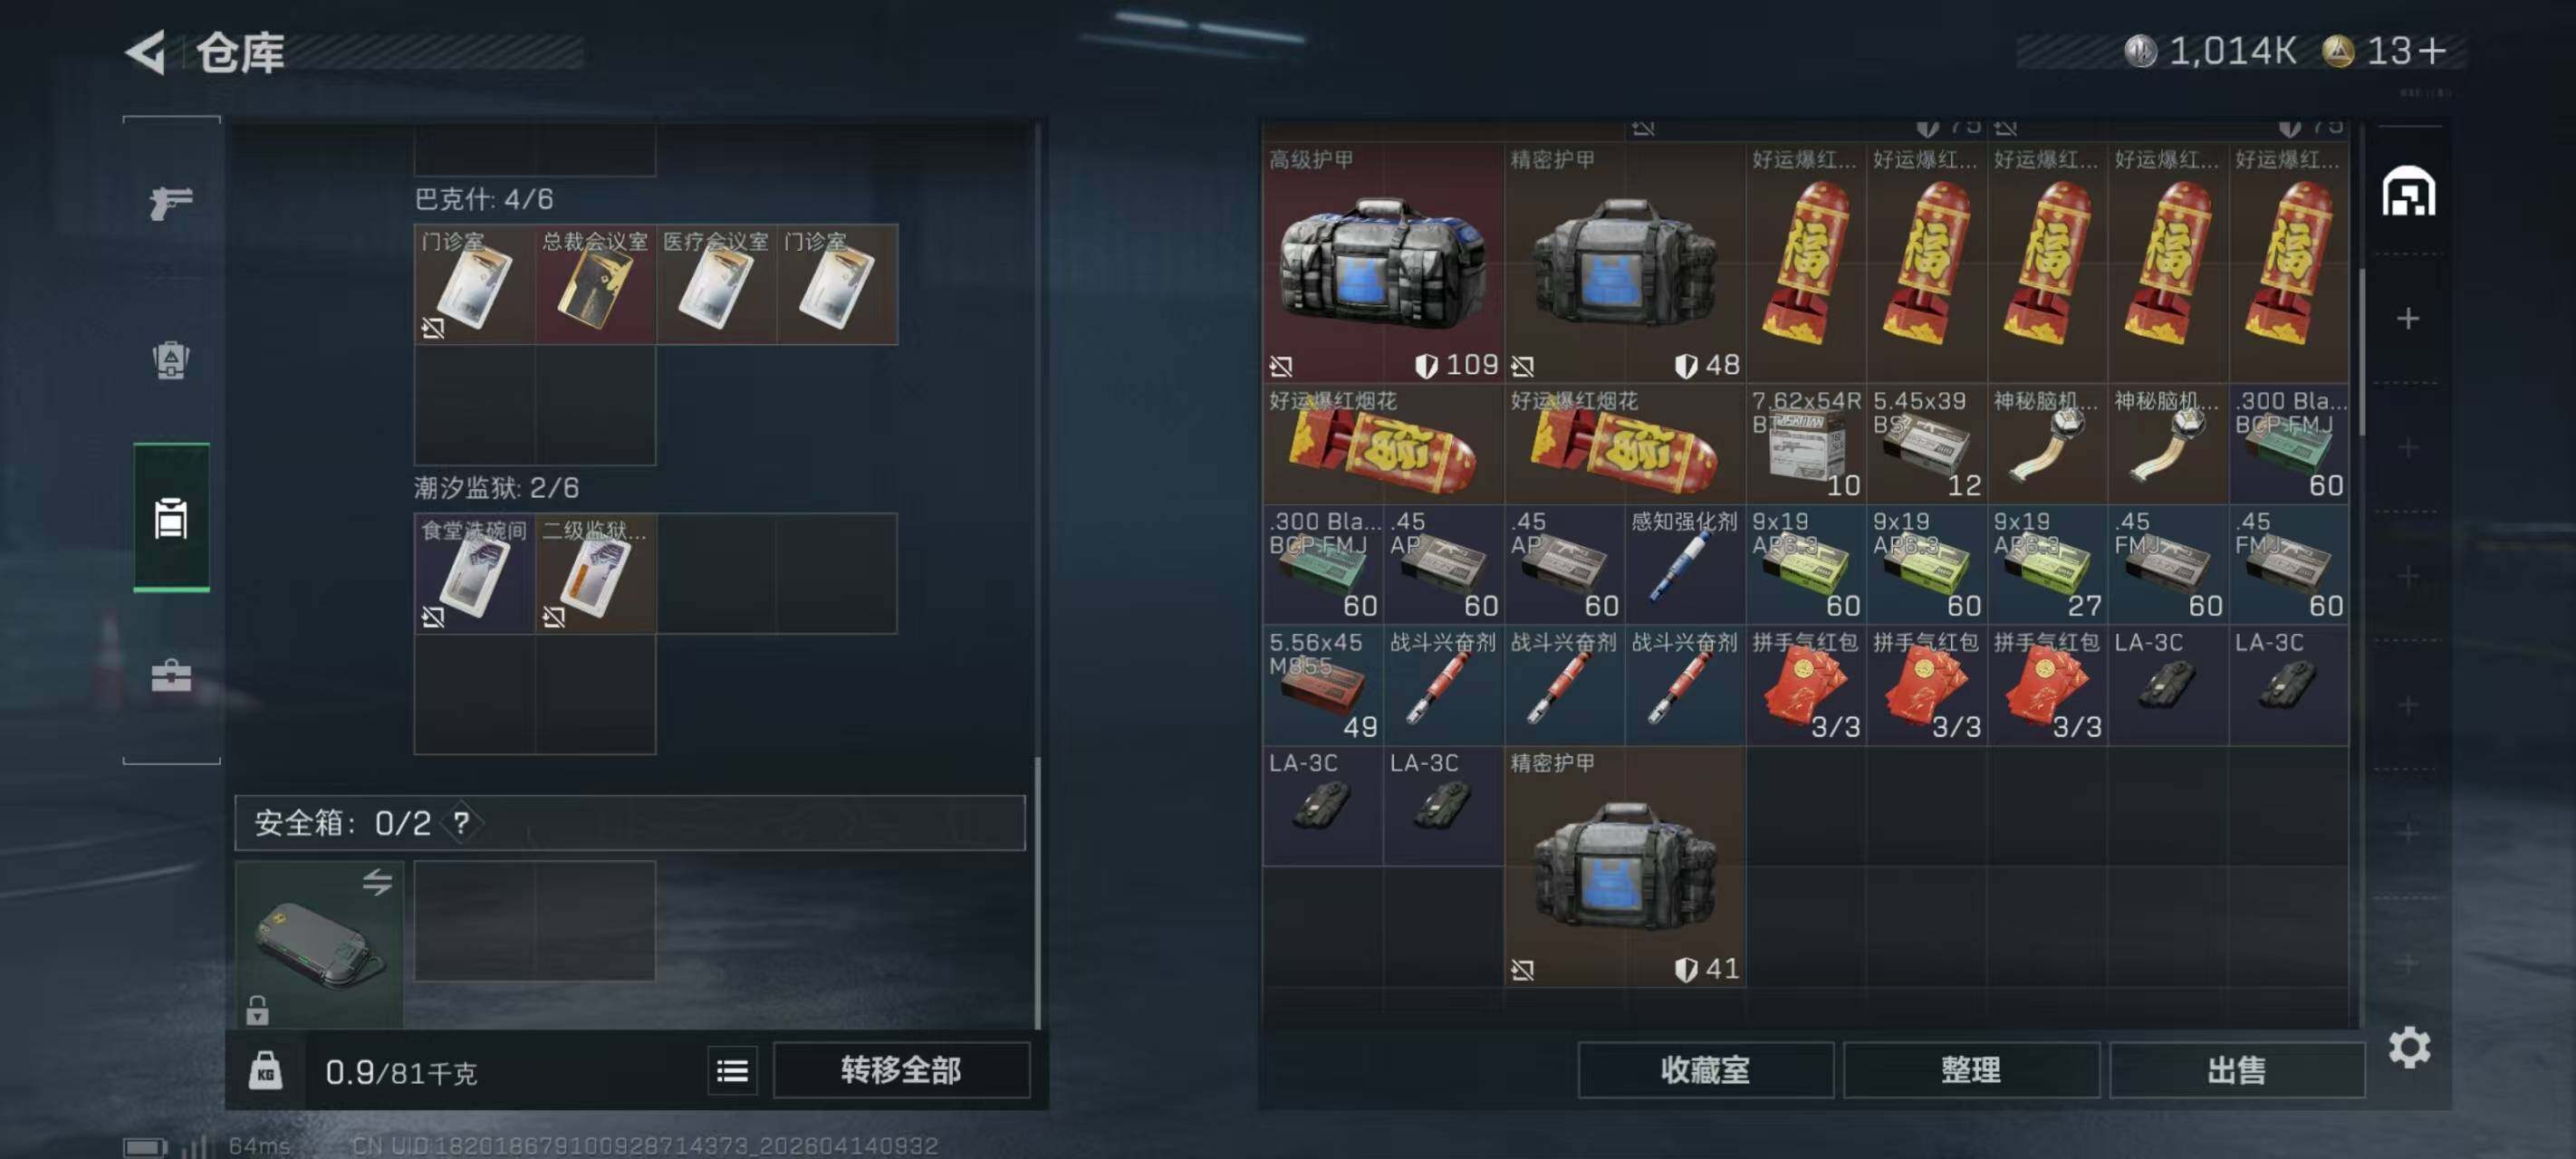Image resolution: width=2576 pixels, height=1159 pixels.
Task: Open the list view icon beside 转移全部
Action: pyautogui.click(x=732, y=1071)
